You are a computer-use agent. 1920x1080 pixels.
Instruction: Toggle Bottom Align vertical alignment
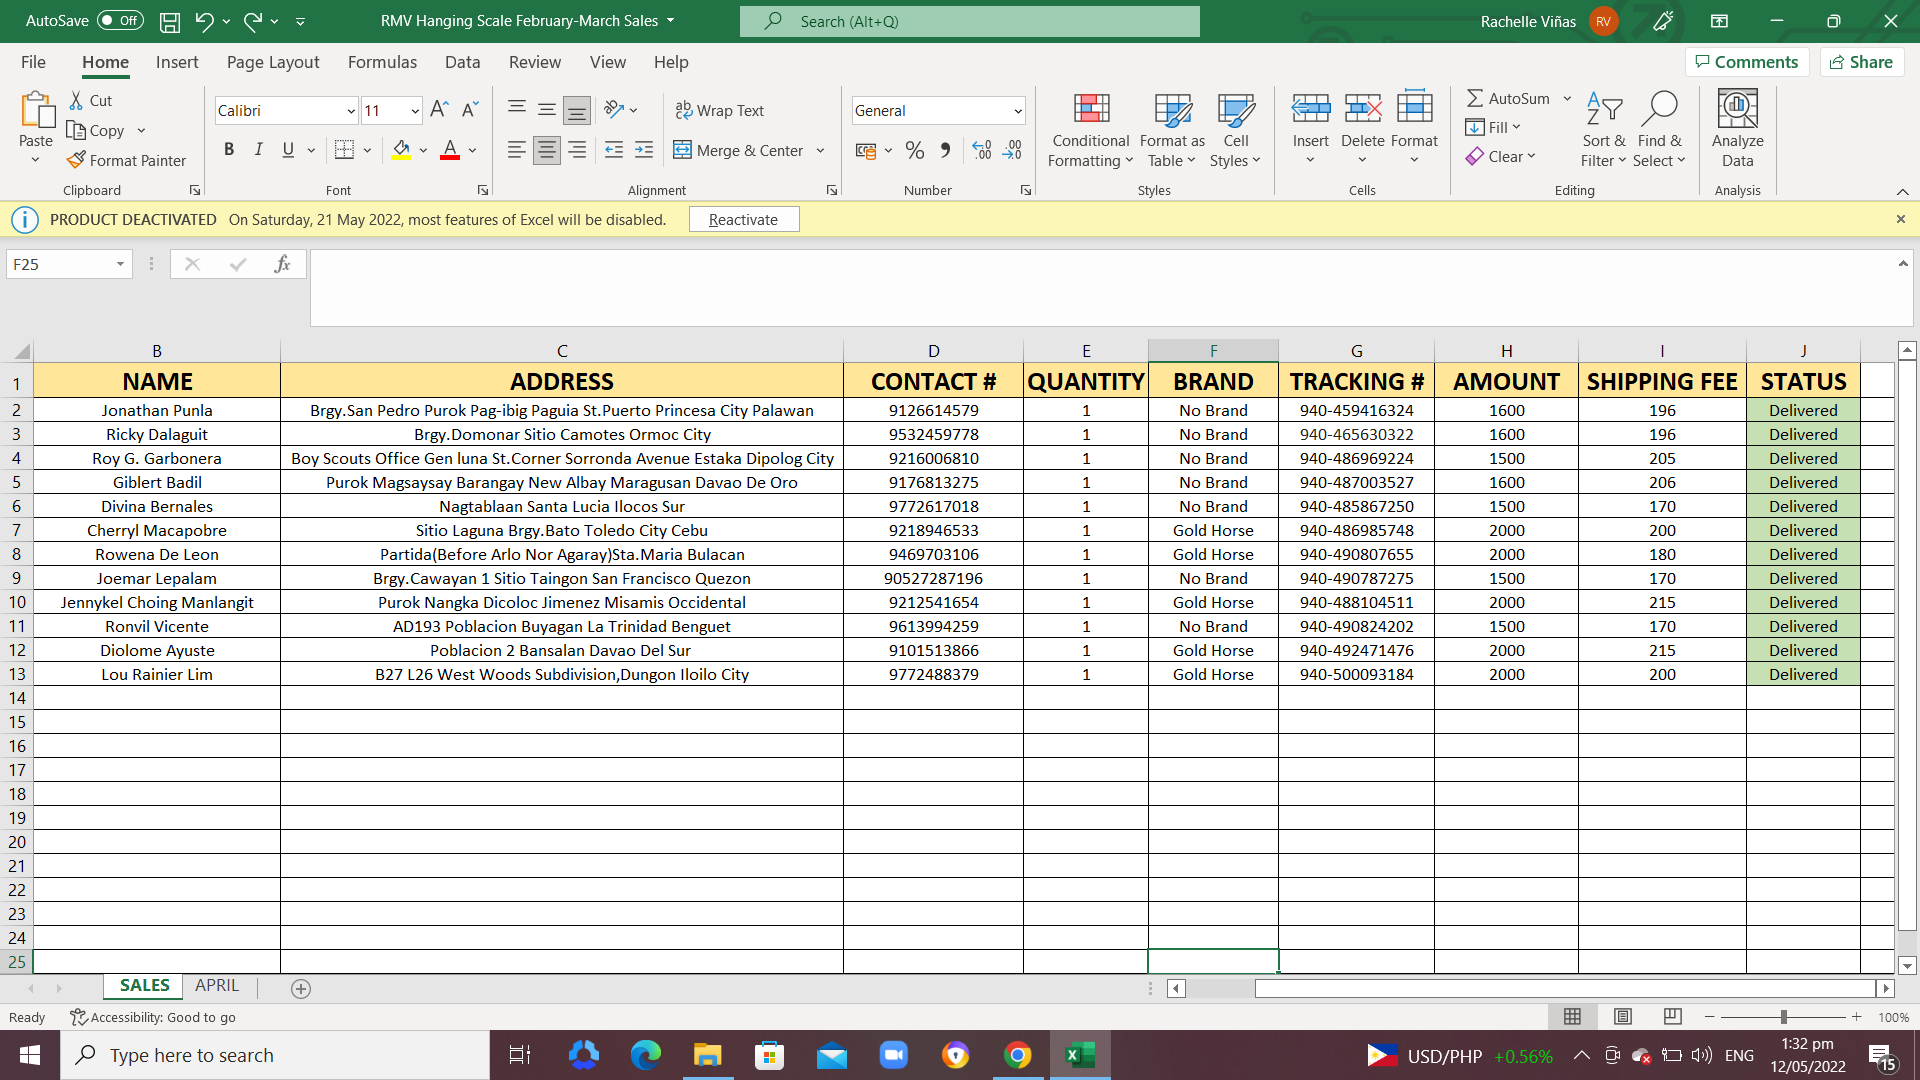[x=576, y=110]
